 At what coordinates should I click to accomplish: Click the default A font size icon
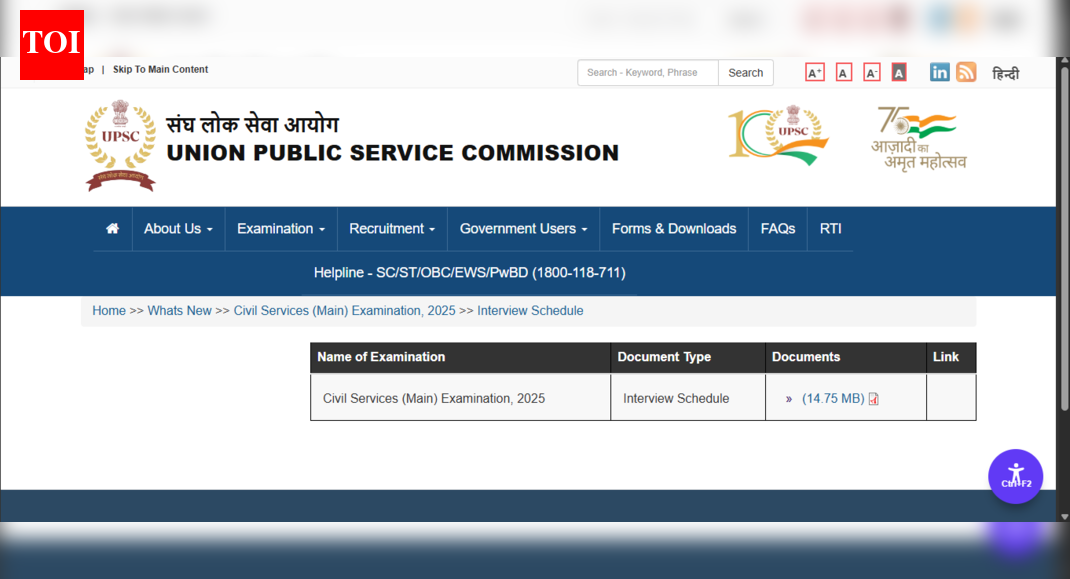click(x=843, y=72)
